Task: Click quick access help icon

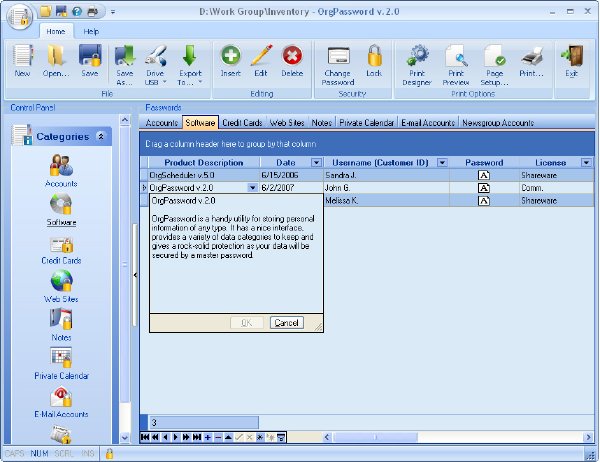Action: 77,11
